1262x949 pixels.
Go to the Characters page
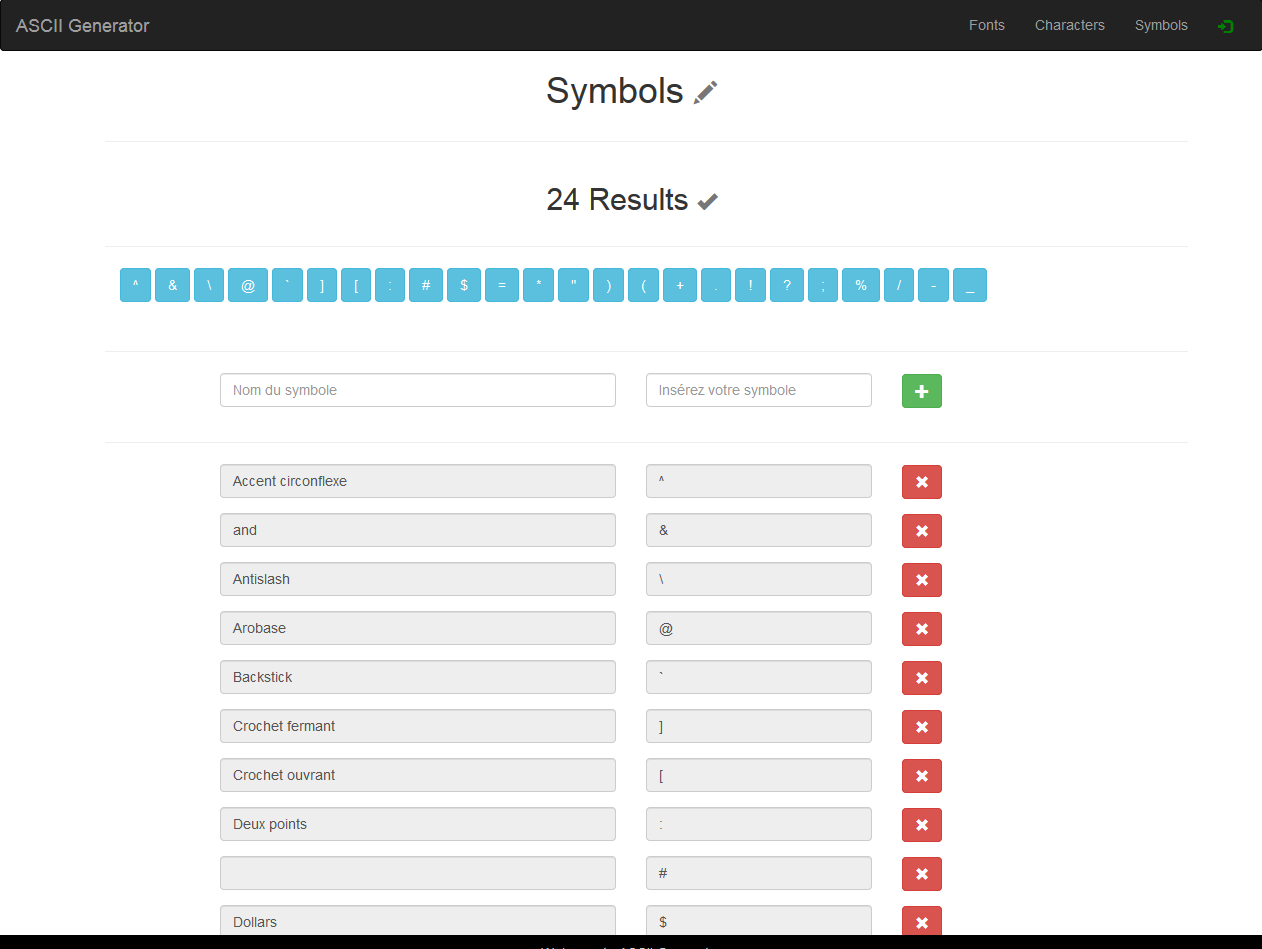(x=1070, y=25)
